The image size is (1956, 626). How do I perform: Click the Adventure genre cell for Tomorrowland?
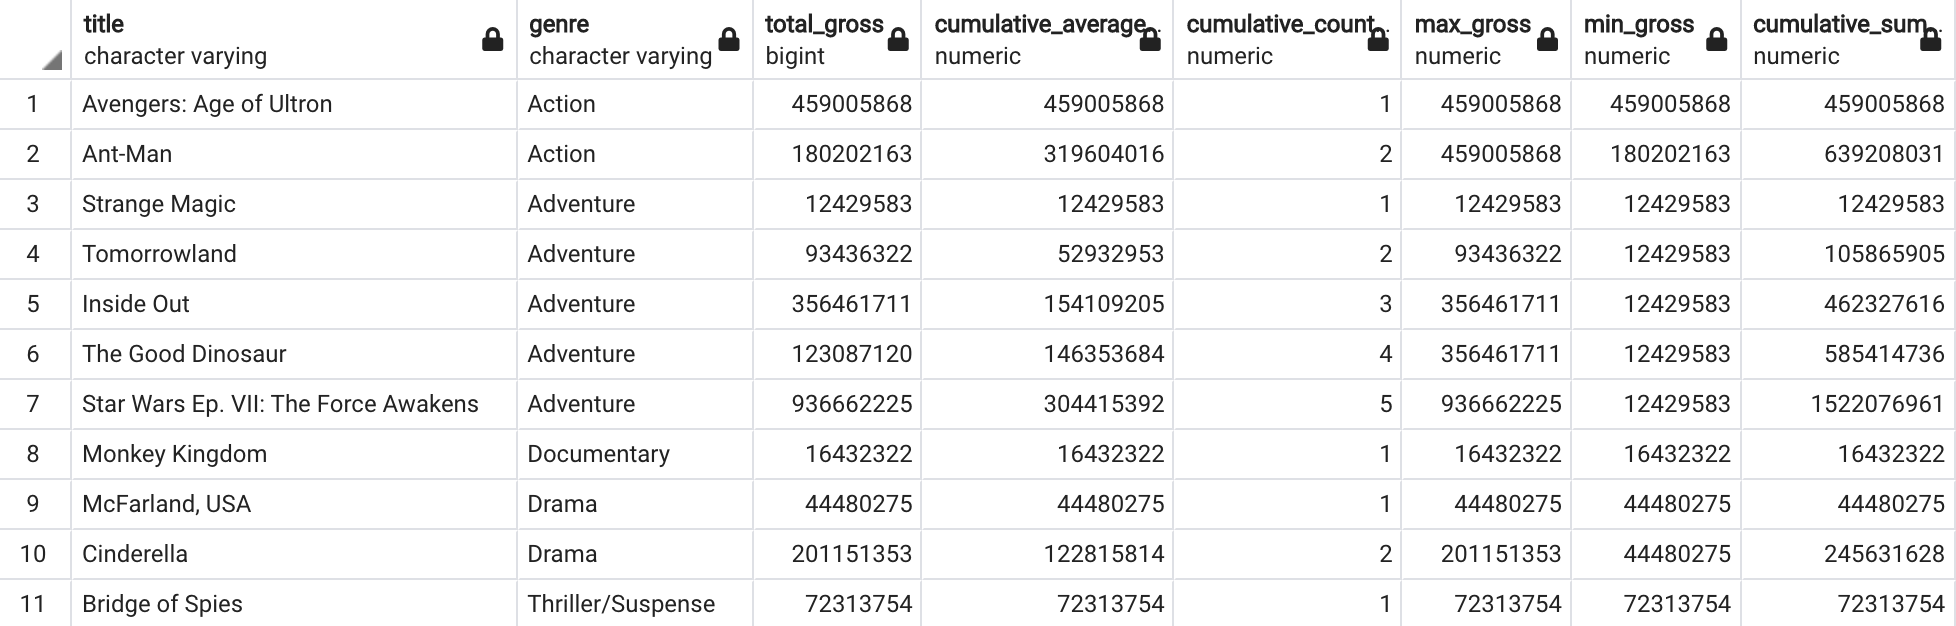[x=635, y=254]
